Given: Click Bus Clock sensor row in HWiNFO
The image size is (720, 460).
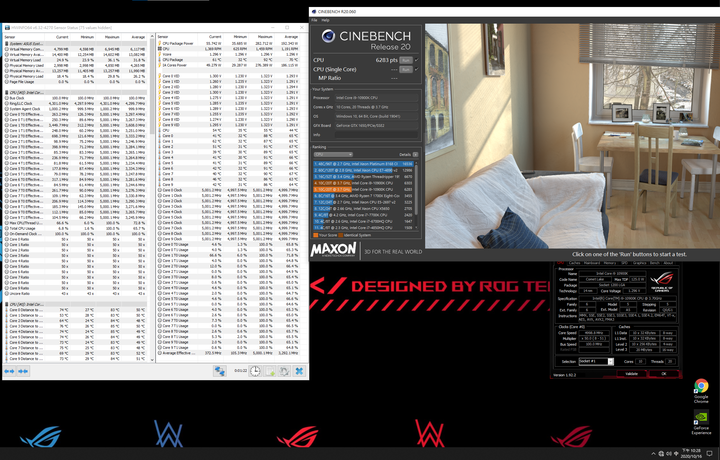Looking at the screenshot, I should click(76, 98).
